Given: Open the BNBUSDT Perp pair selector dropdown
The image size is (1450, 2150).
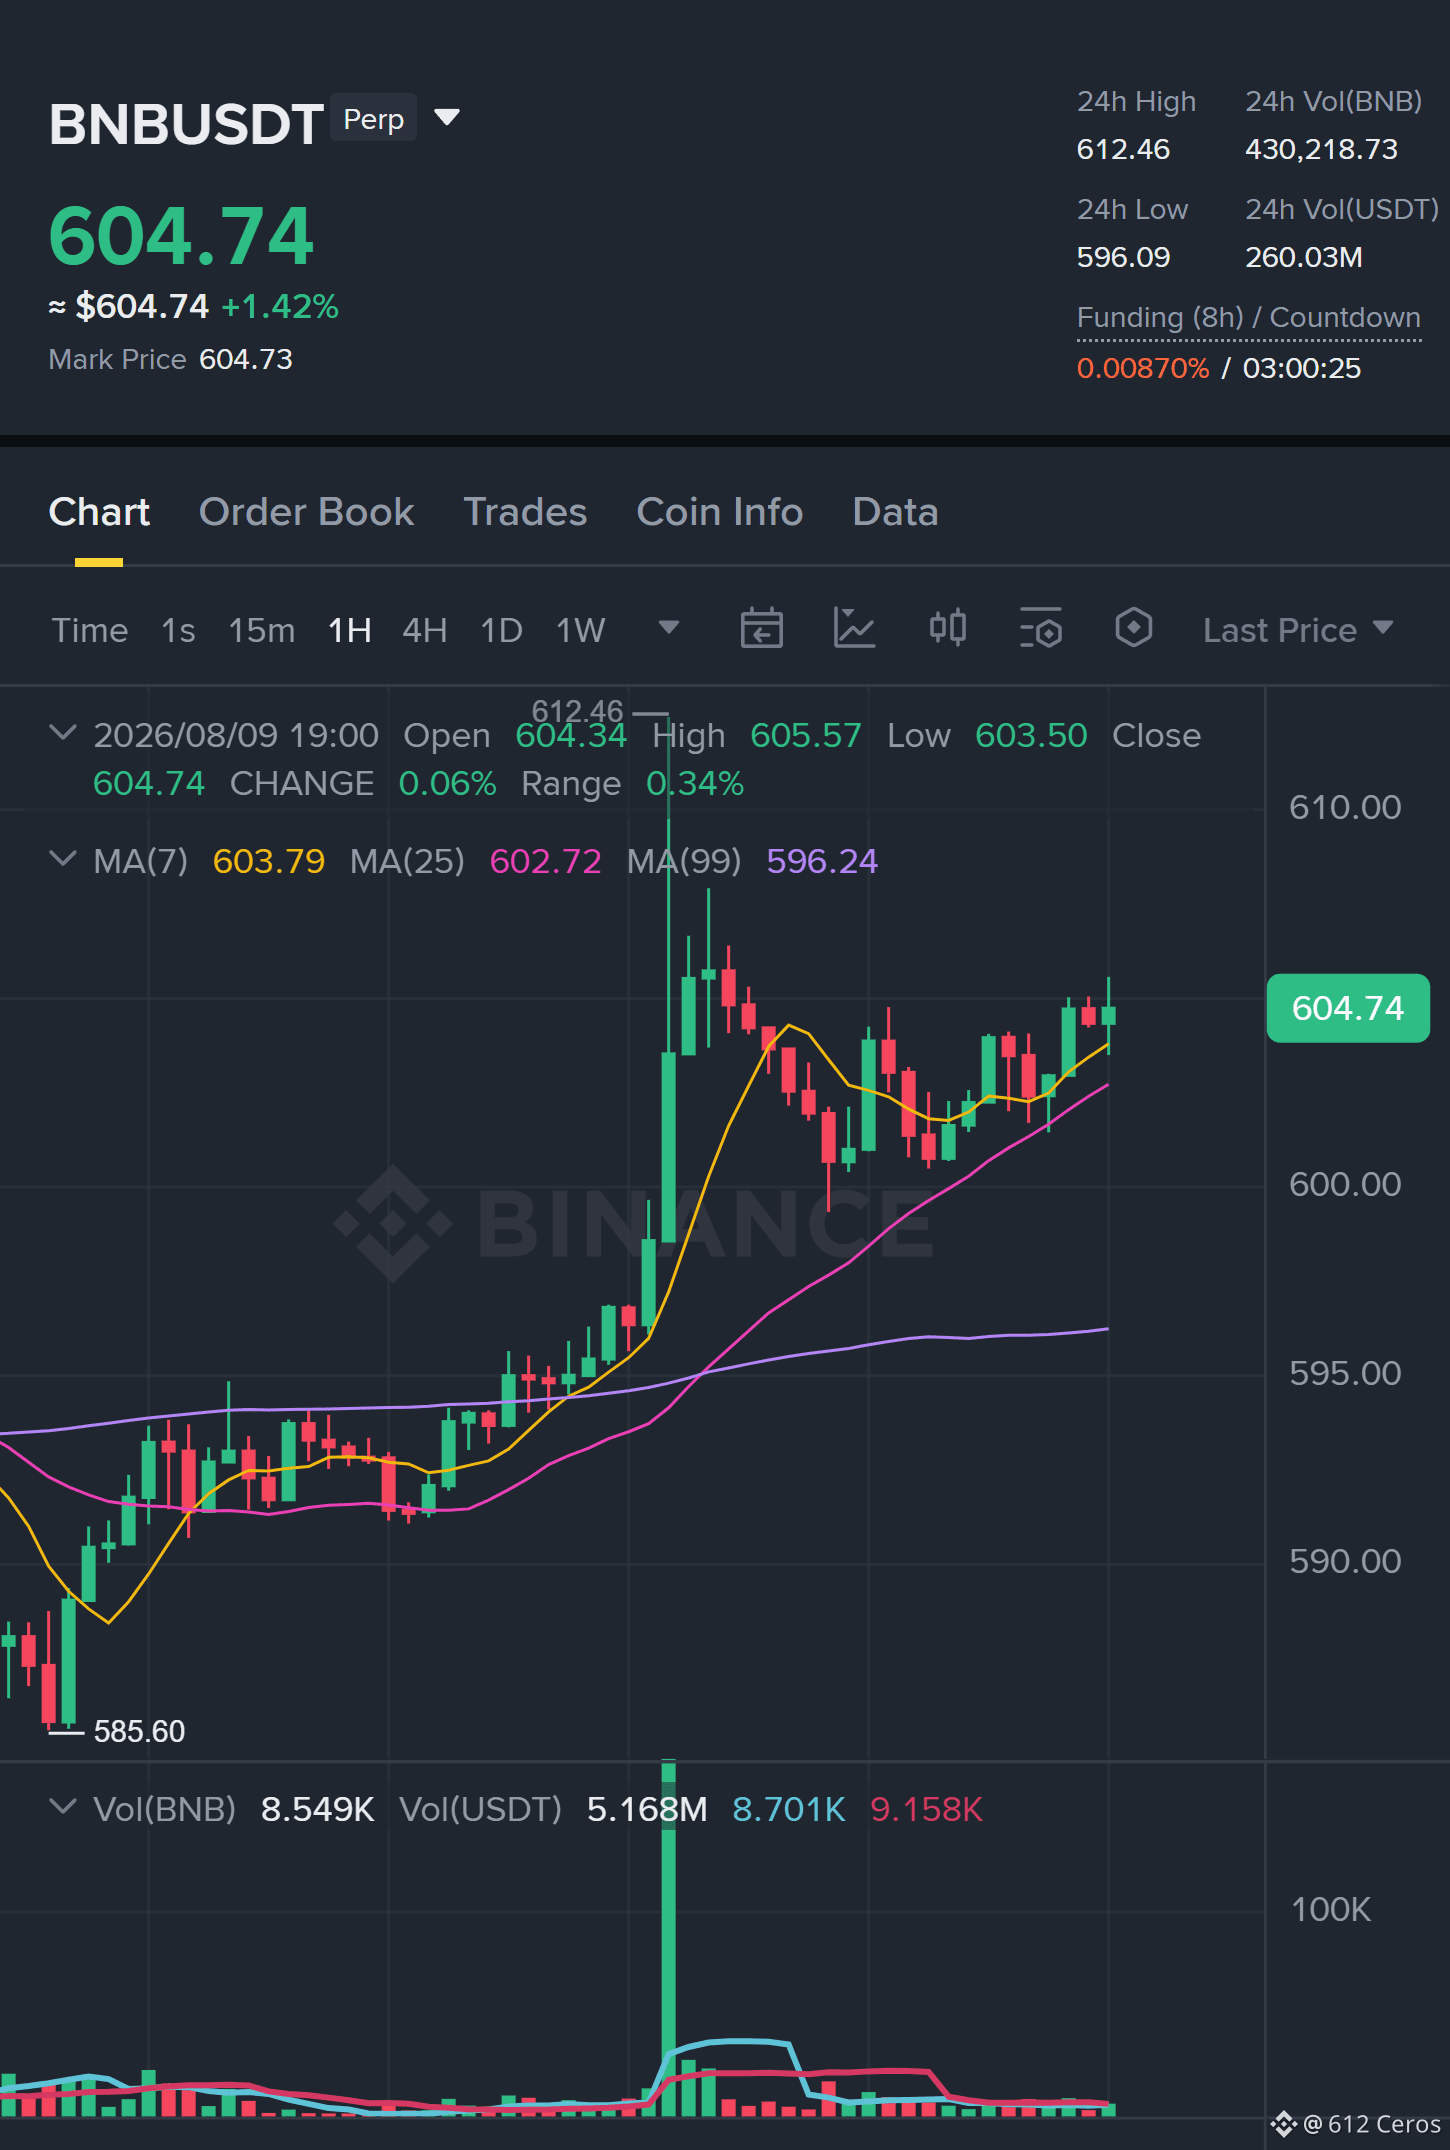Looking at the screenshot, I should (x=447, y=118).
